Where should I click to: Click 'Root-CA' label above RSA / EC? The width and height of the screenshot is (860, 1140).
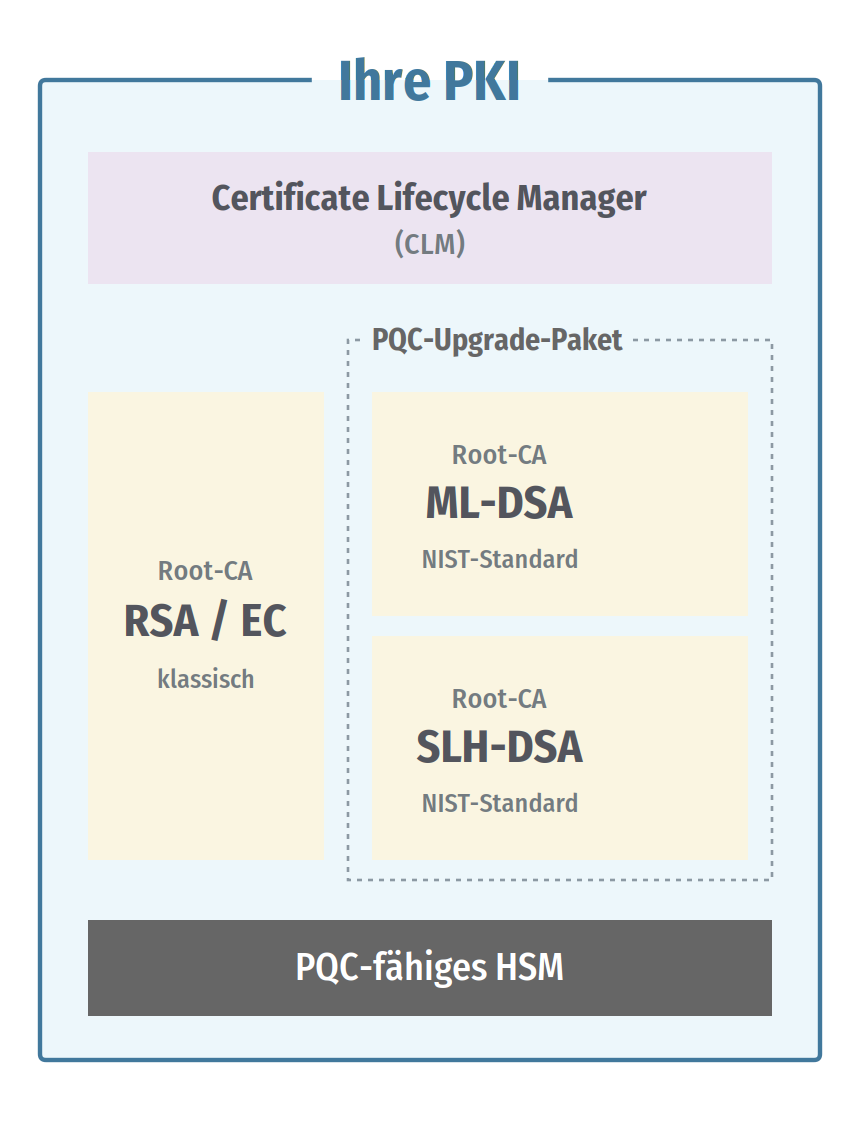point(206,571)
